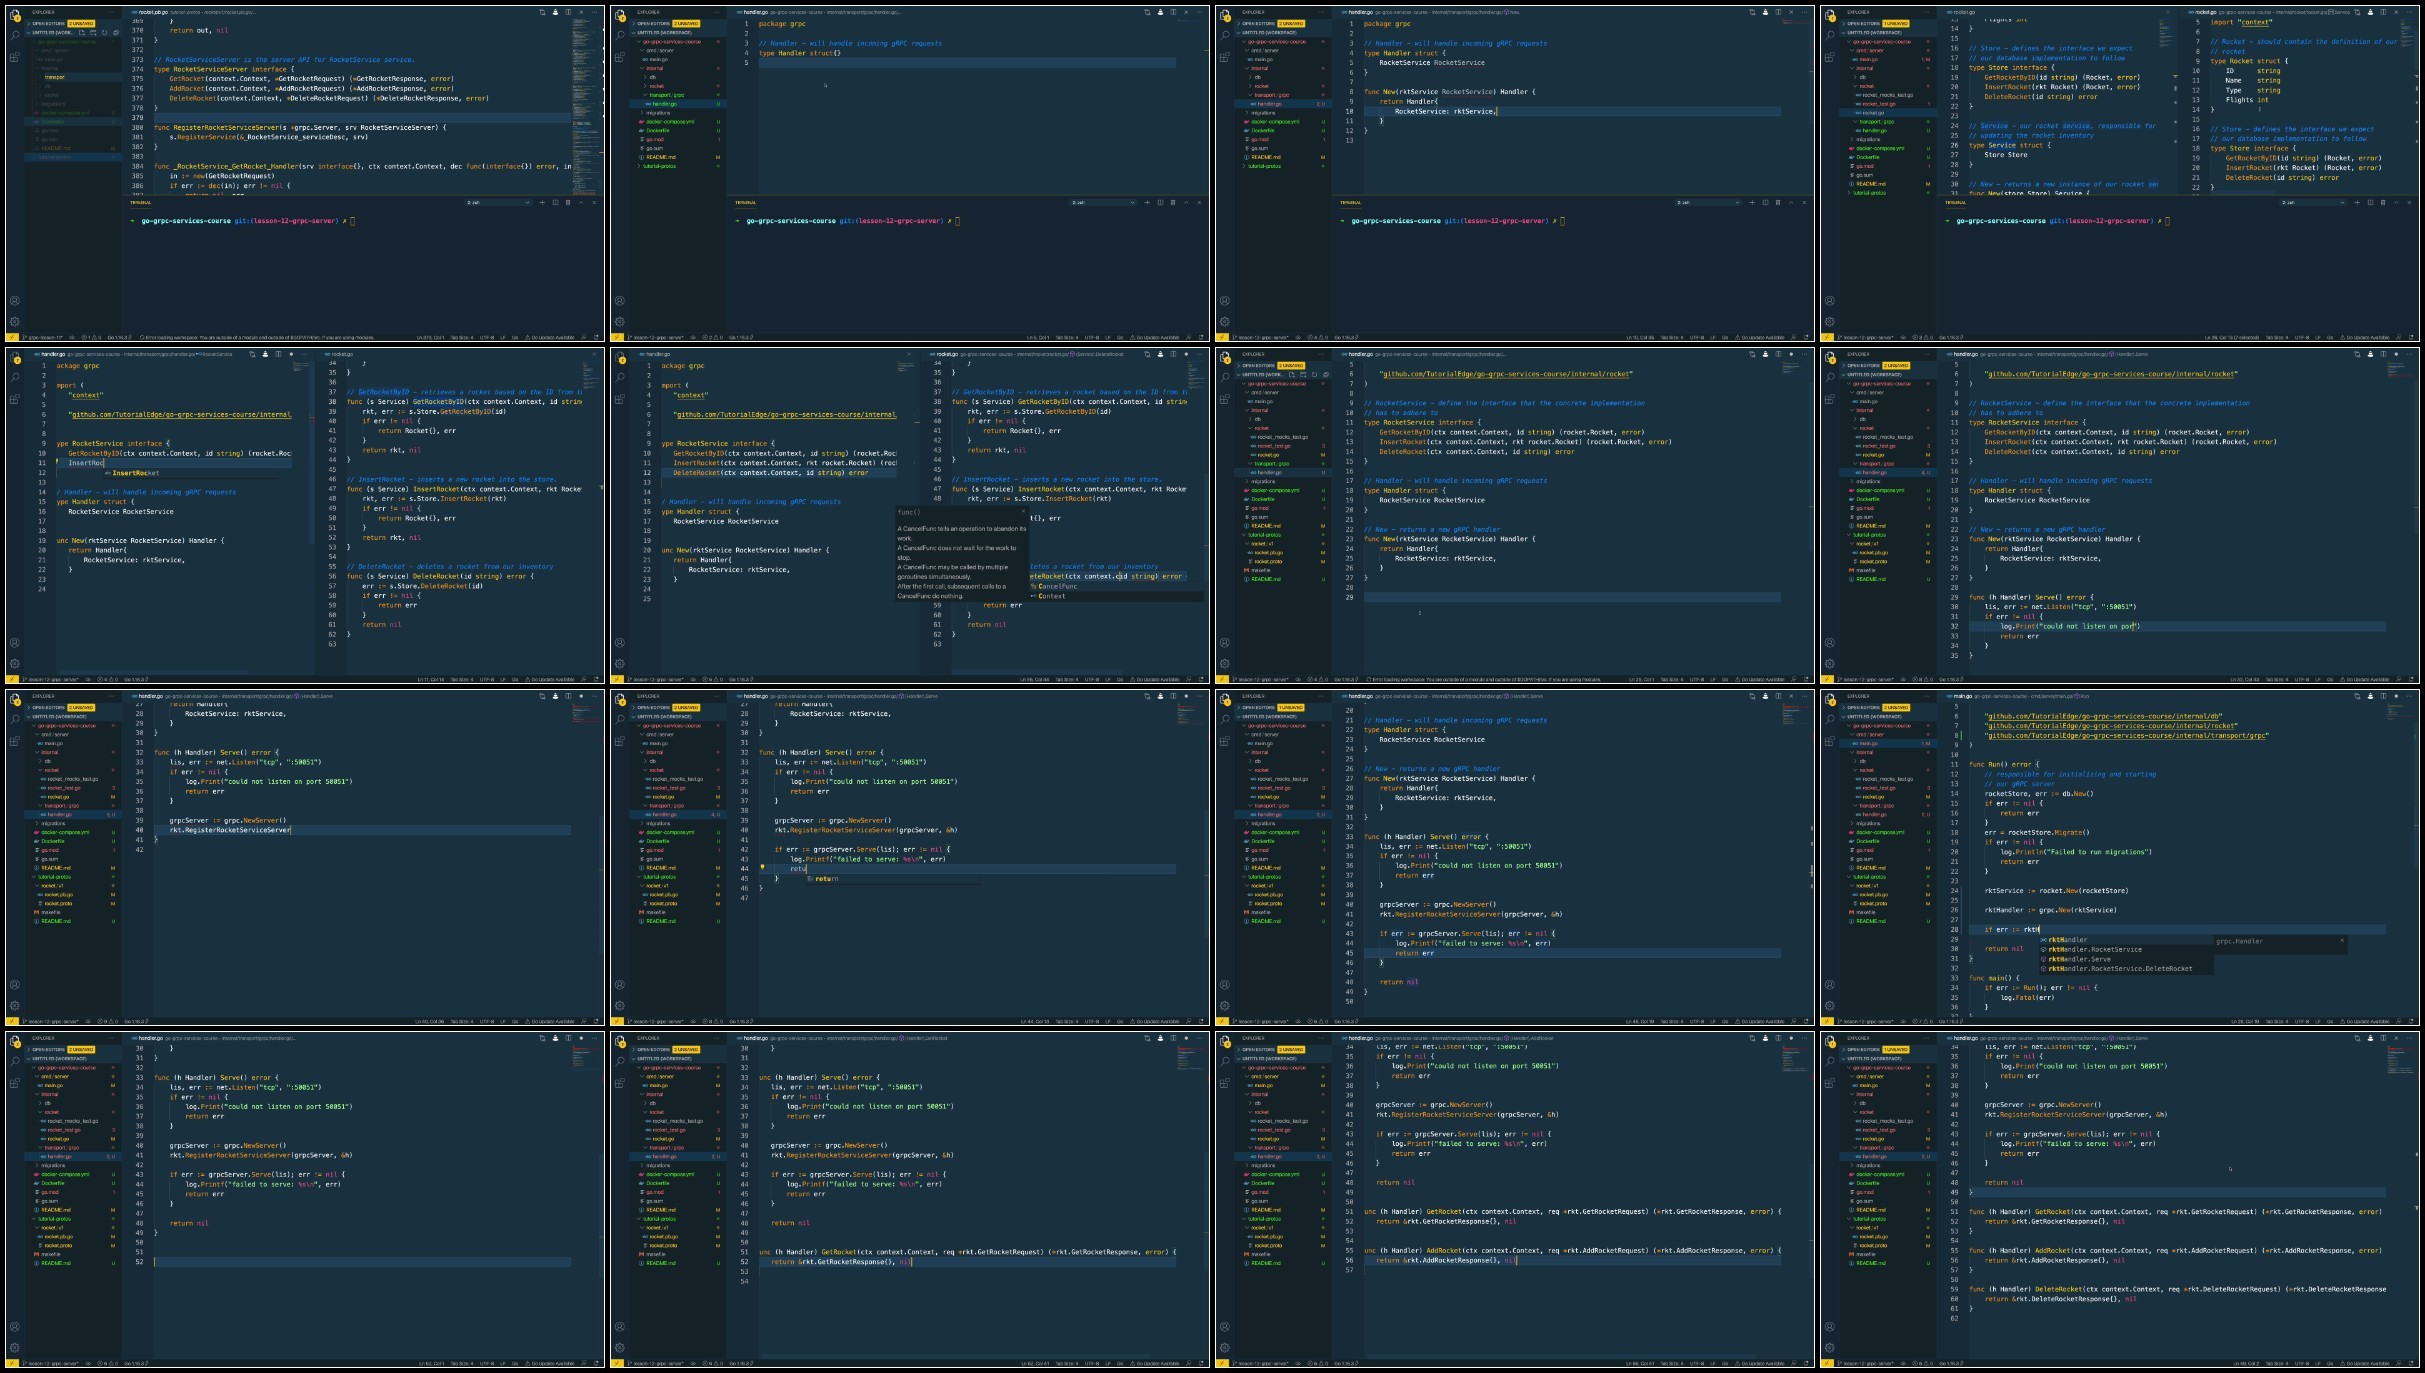Select main.go in main.go frame's explorer
The width and height of the screenshot is (2425, 1373).
[1888, 743]
